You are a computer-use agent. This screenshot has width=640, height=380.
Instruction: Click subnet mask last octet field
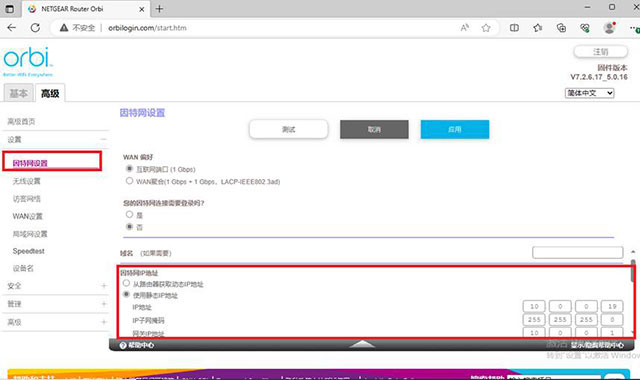click(x=612, y=320)
